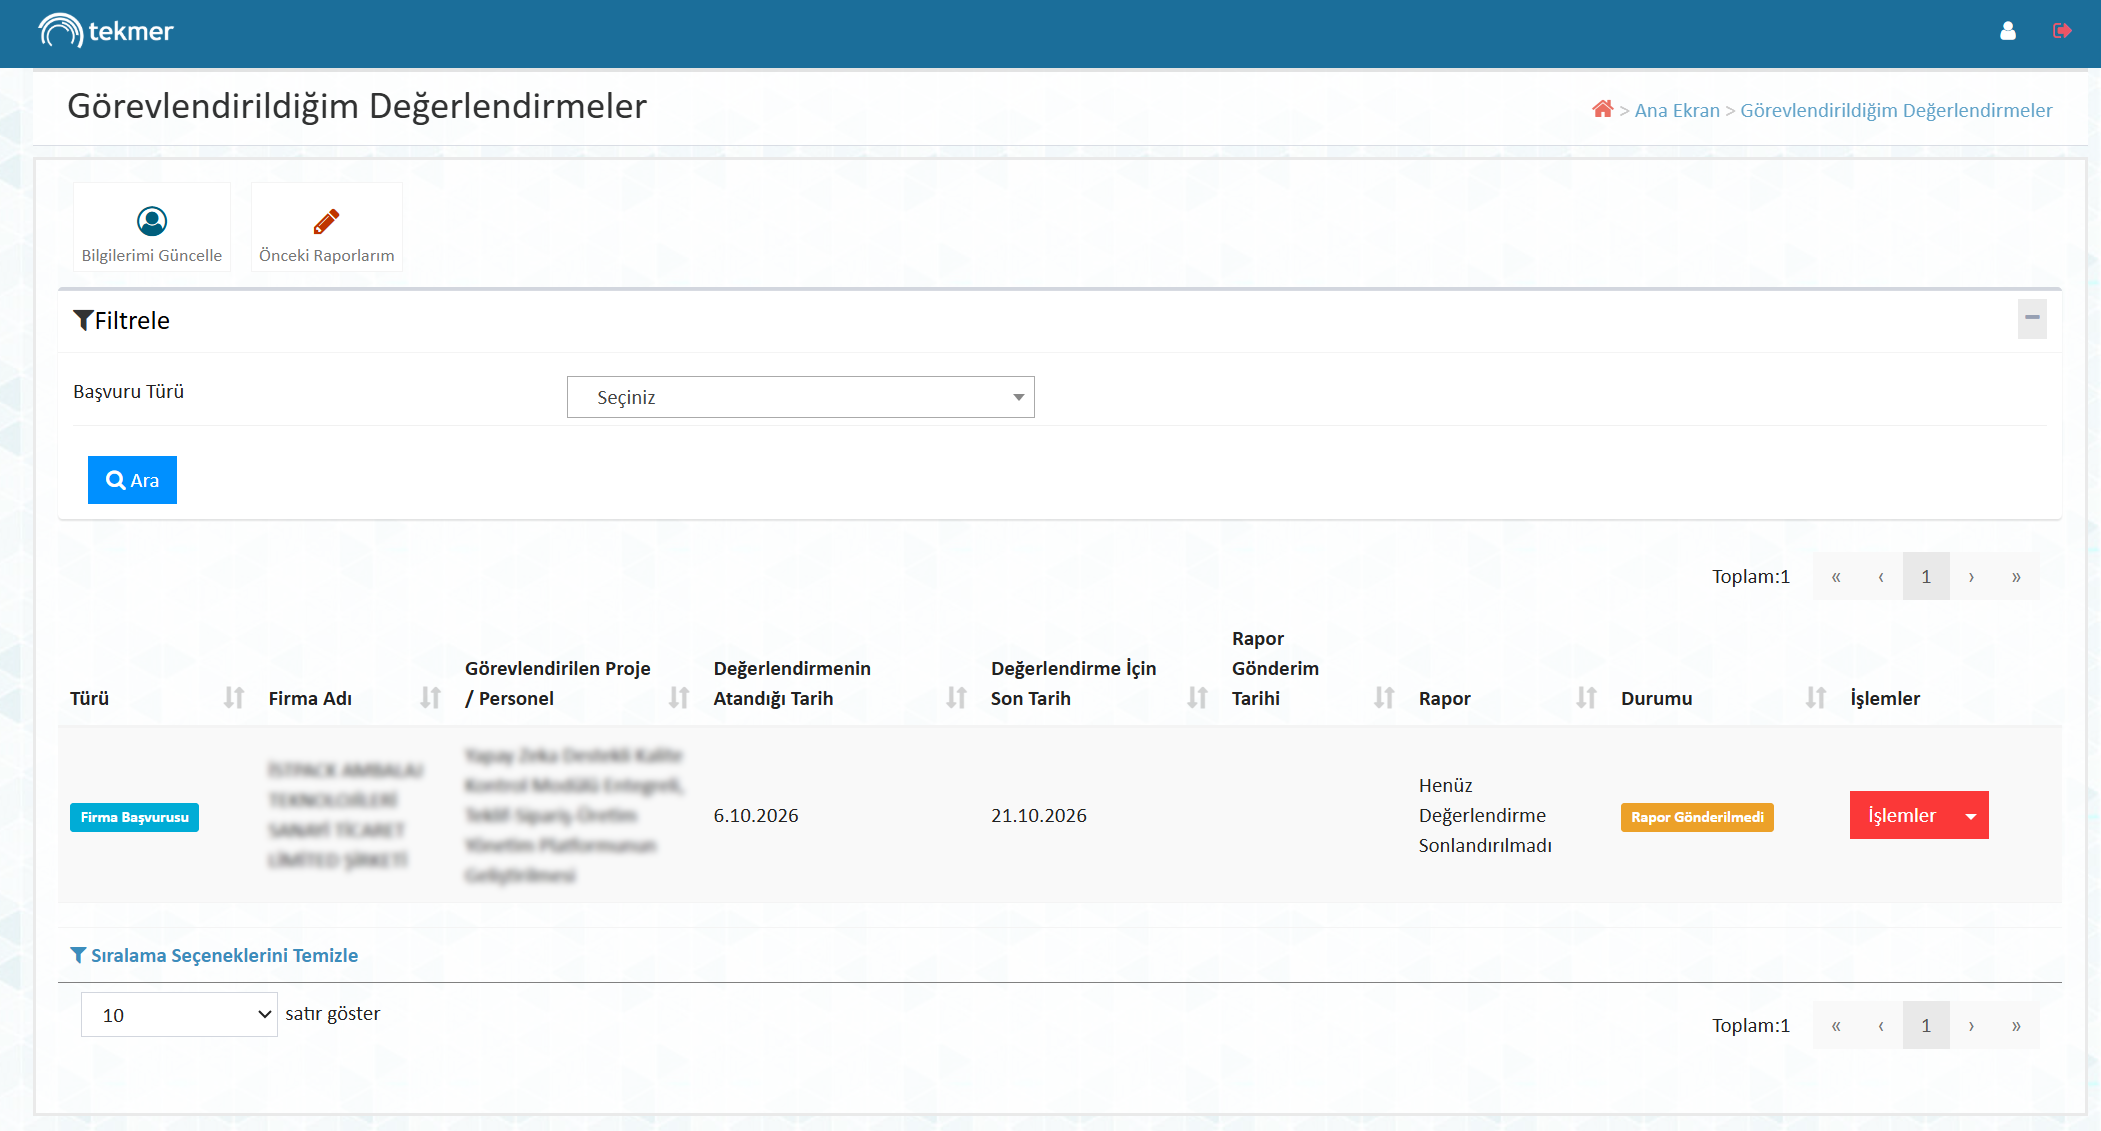Expand the İşlemler dropdown caret
Screen dimensions: 2101x1131
click(1971, 815)
